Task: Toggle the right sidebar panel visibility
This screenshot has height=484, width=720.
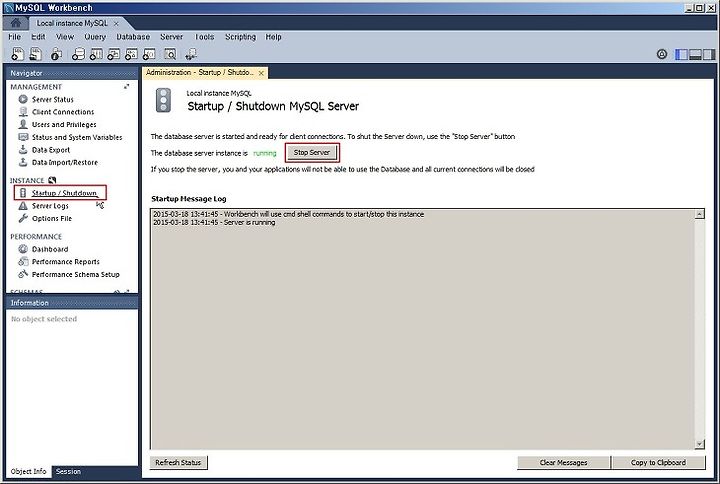Action: pos(709,54)
